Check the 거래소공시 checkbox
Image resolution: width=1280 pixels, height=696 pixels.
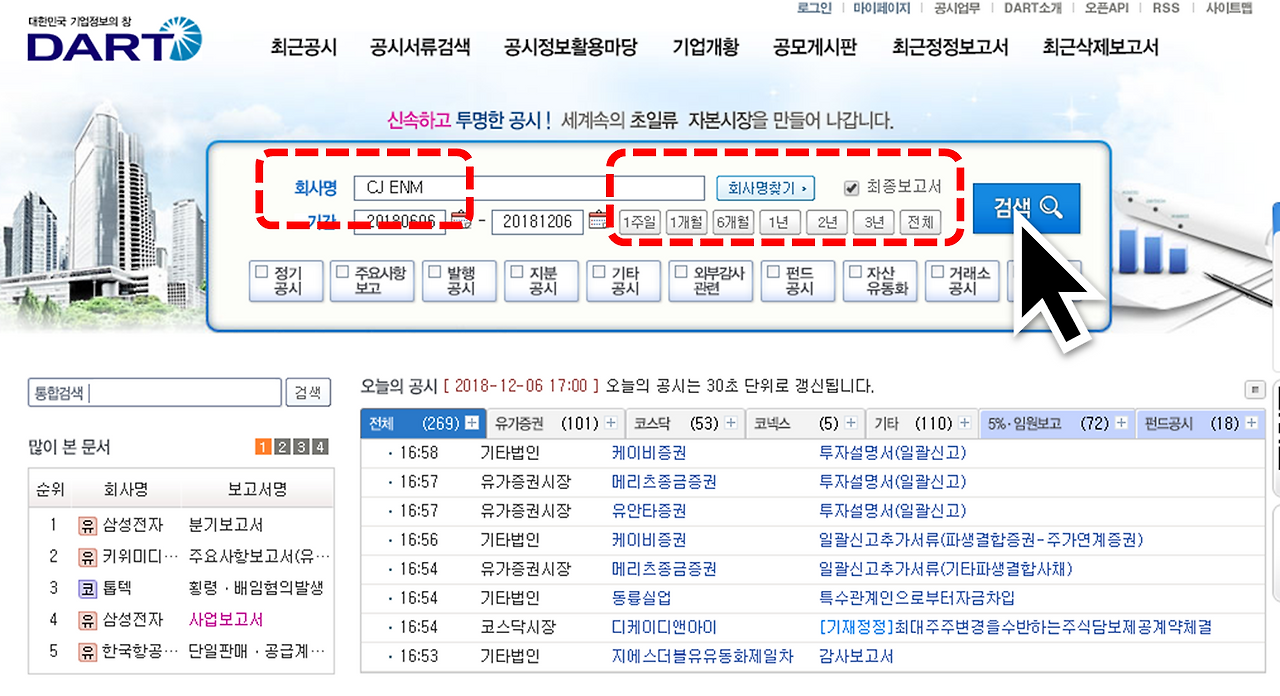(x=936, y=271)
